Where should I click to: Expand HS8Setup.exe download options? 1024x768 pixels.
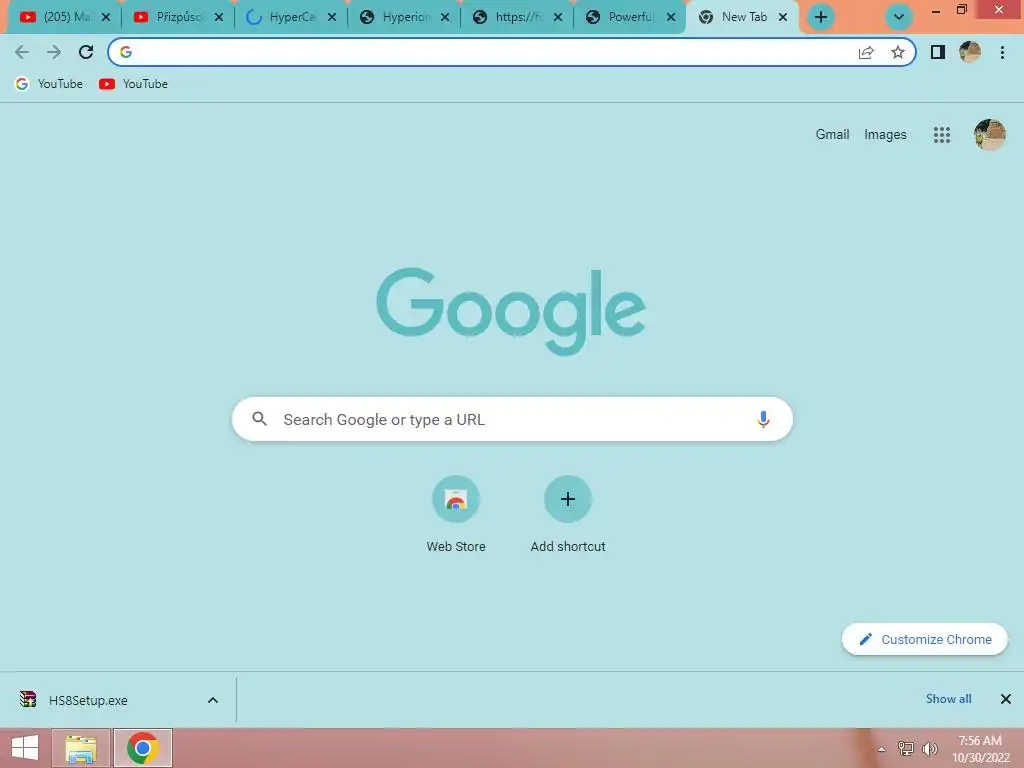coord(213,700)
